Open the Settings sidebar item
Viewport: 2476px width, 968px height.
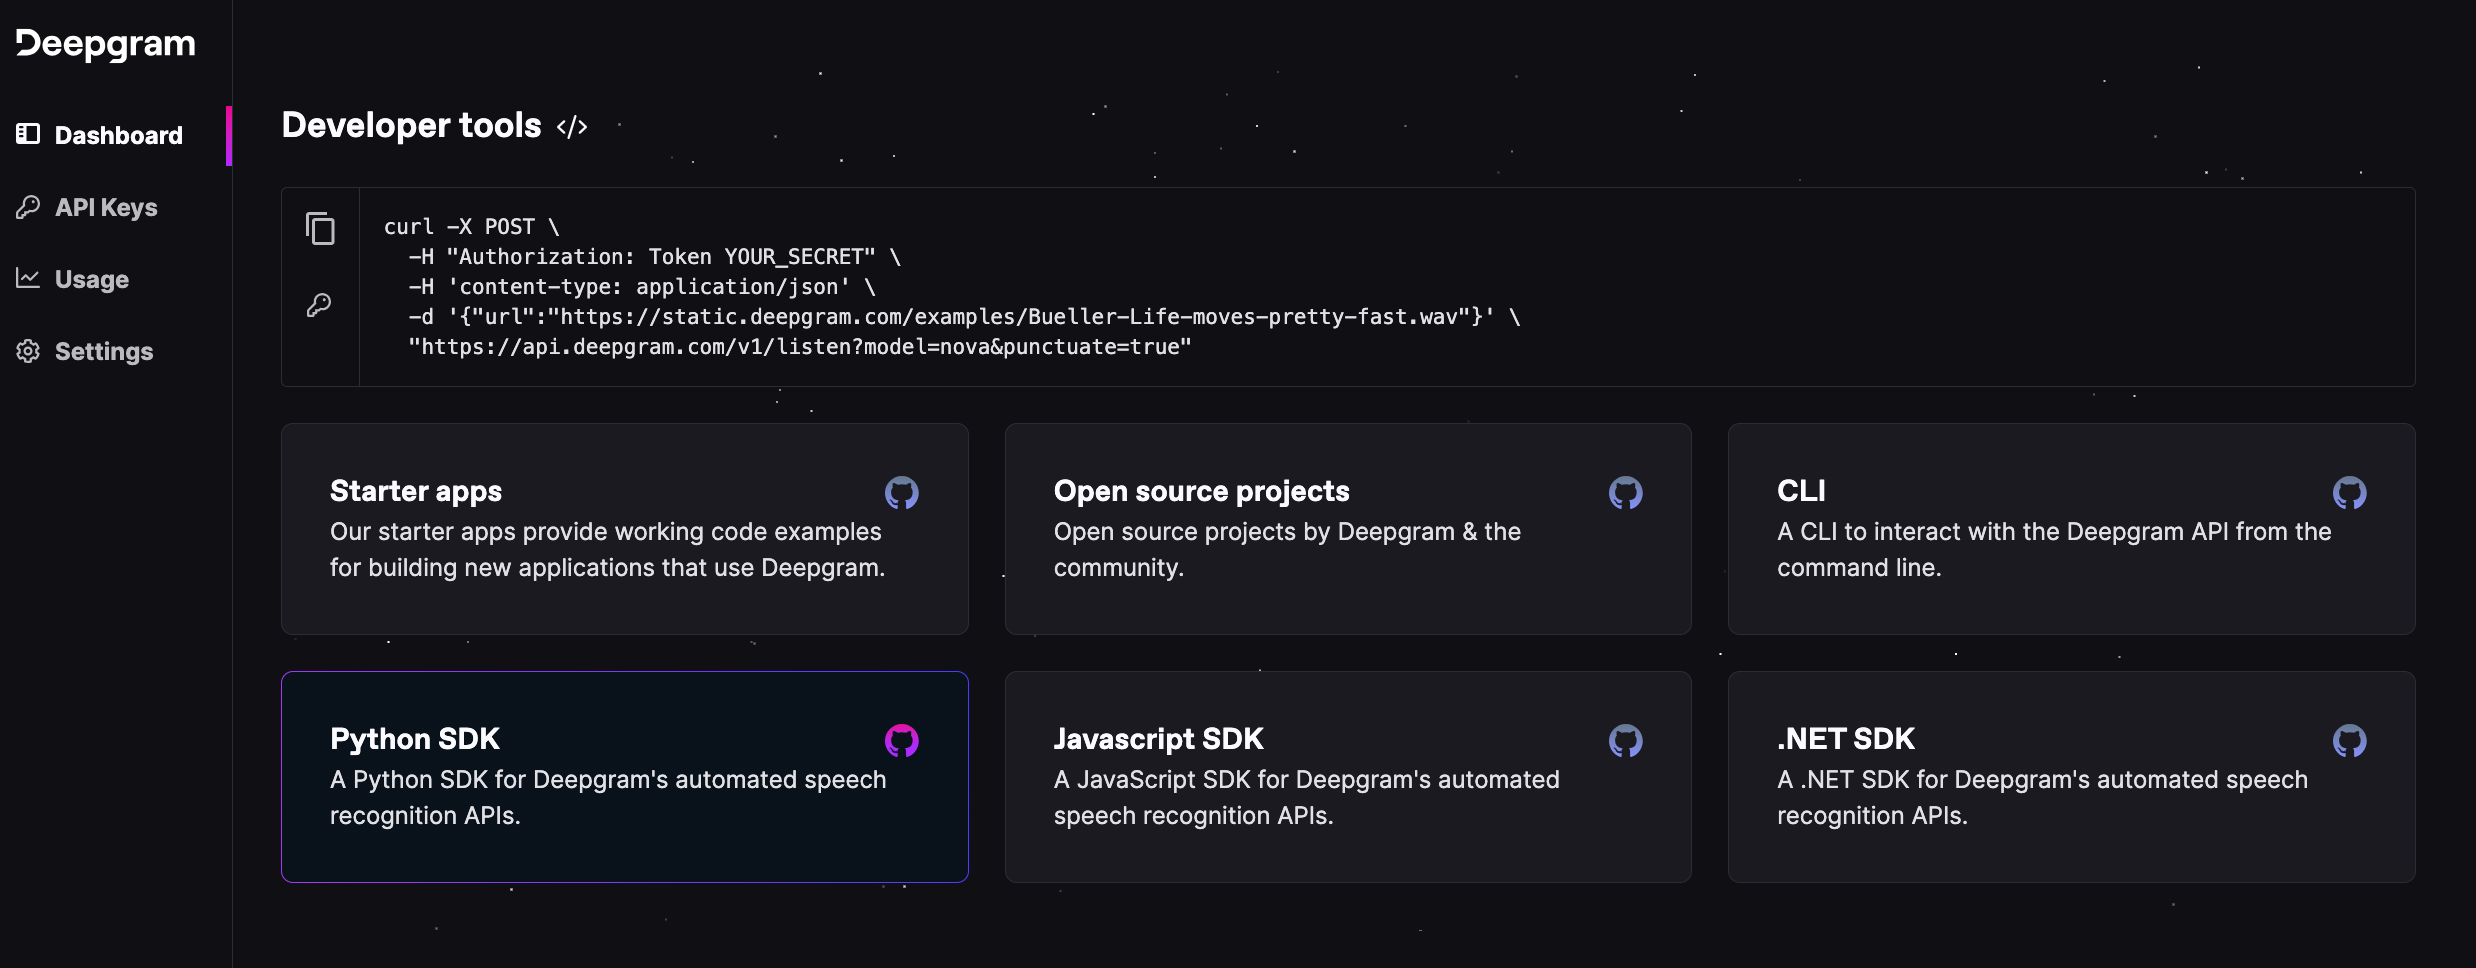click(104, 351)
